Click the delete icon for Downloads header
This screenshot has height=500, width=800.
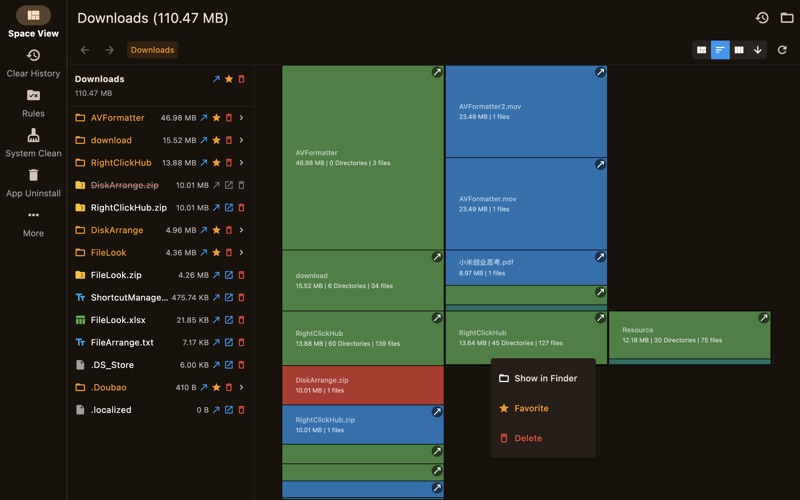(x=241, y=79)
